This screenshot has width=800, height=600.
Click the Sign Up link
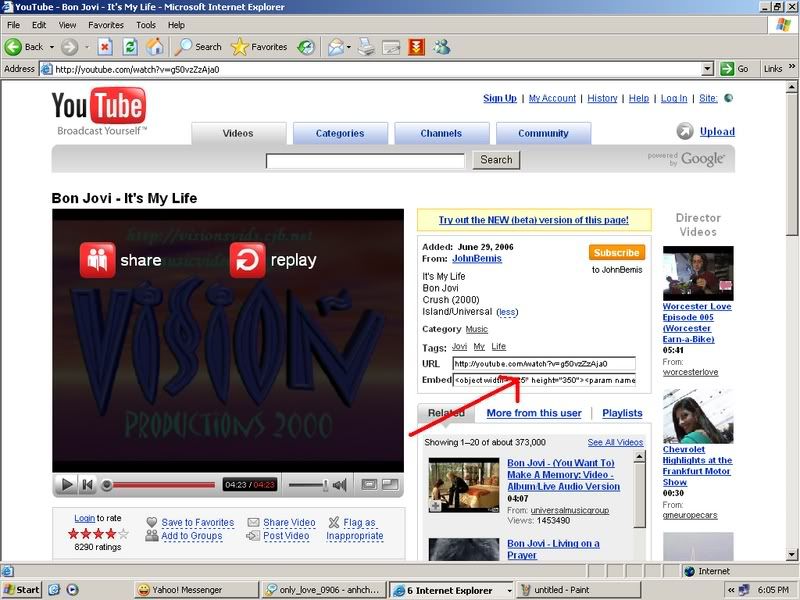pos(500,98)
